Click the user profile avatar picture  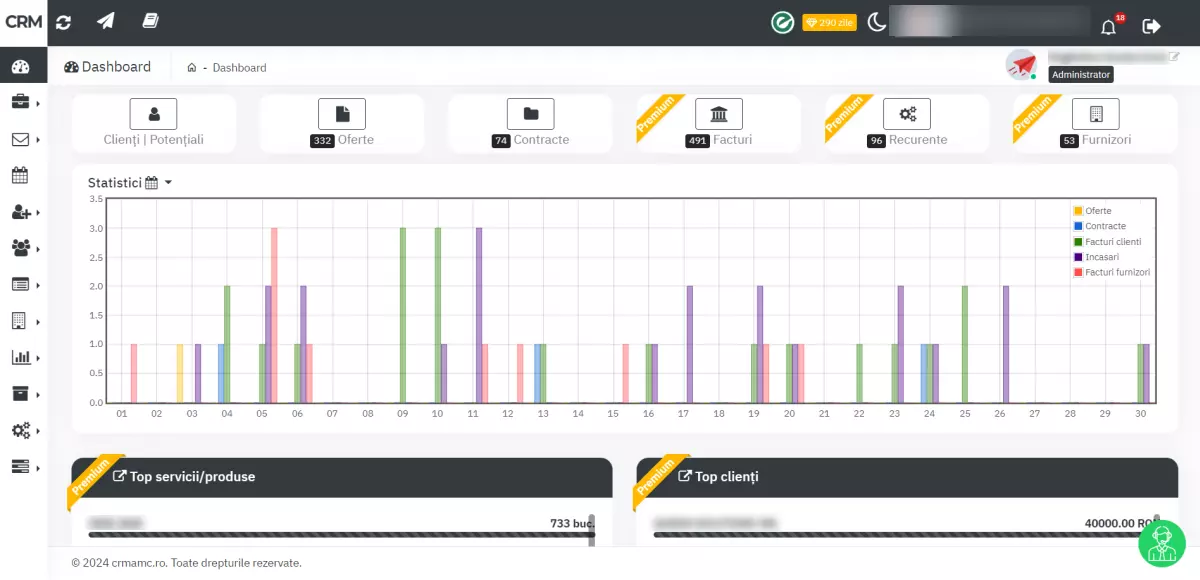pos(1021,65)
